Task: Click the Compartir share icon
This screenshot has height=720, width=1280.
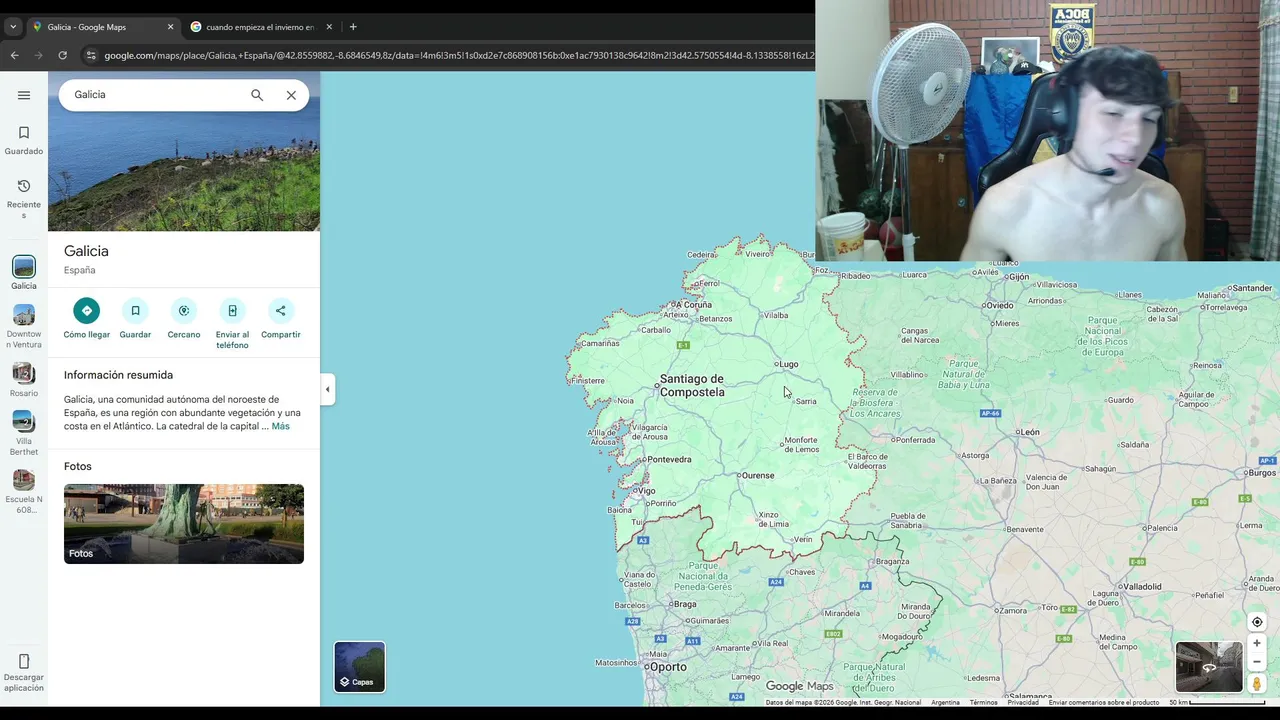Action: pyautogui.click(x=281, y=311)
